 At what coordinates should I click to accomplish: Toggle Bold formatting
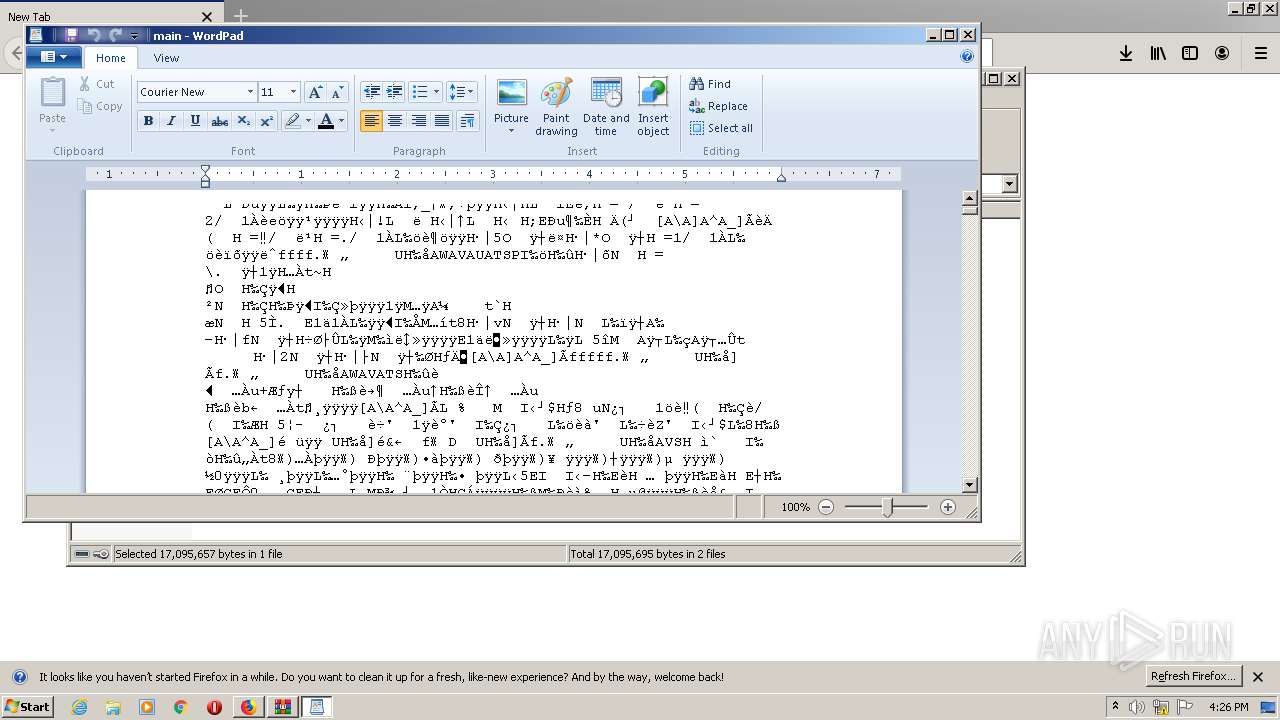[148, 121]
